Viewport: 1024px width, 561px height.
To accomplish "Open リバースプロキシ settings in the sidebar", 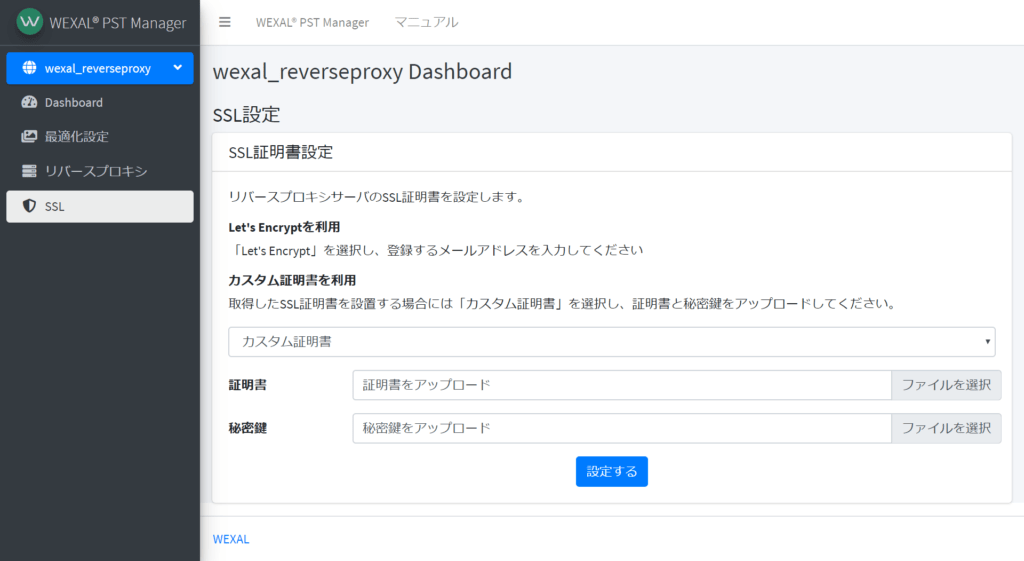I will coord(100,171).
